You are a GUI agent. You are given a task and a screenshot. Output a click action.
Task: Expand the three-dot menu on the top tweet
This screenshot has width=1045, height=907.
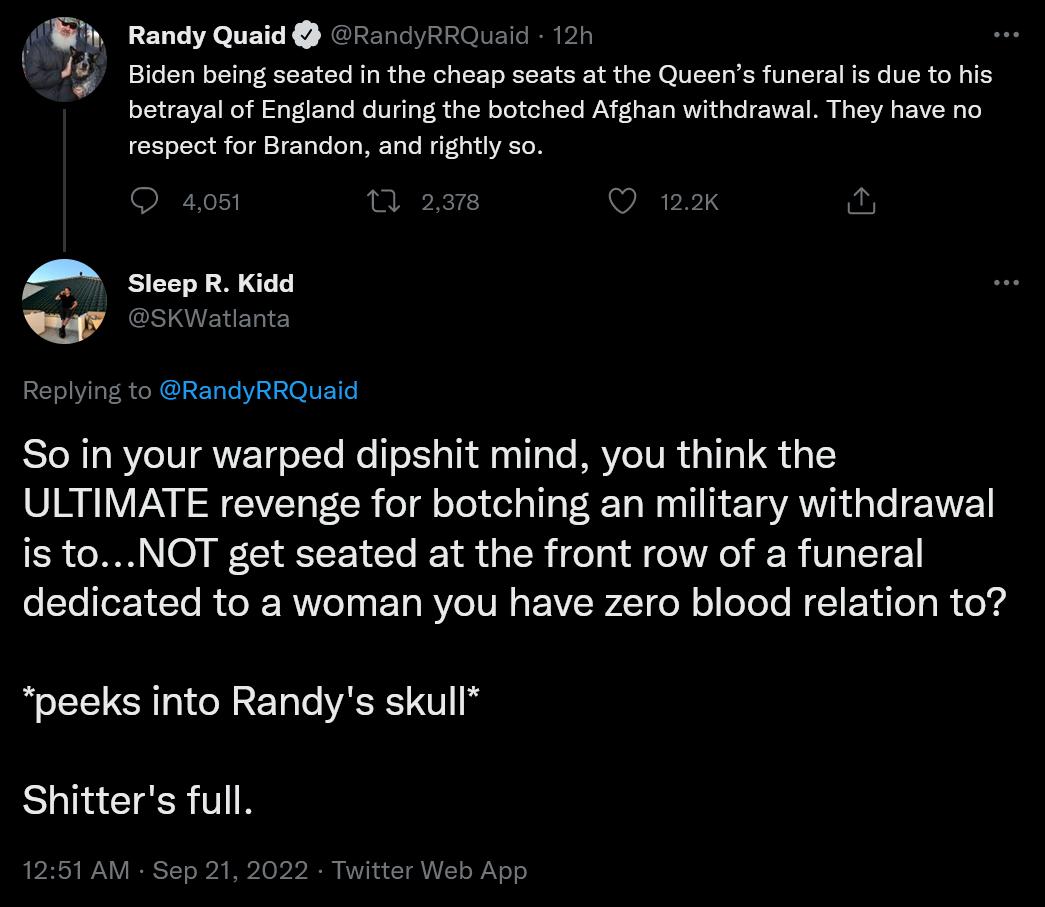pyautogui.click(x=1008, y=33)
